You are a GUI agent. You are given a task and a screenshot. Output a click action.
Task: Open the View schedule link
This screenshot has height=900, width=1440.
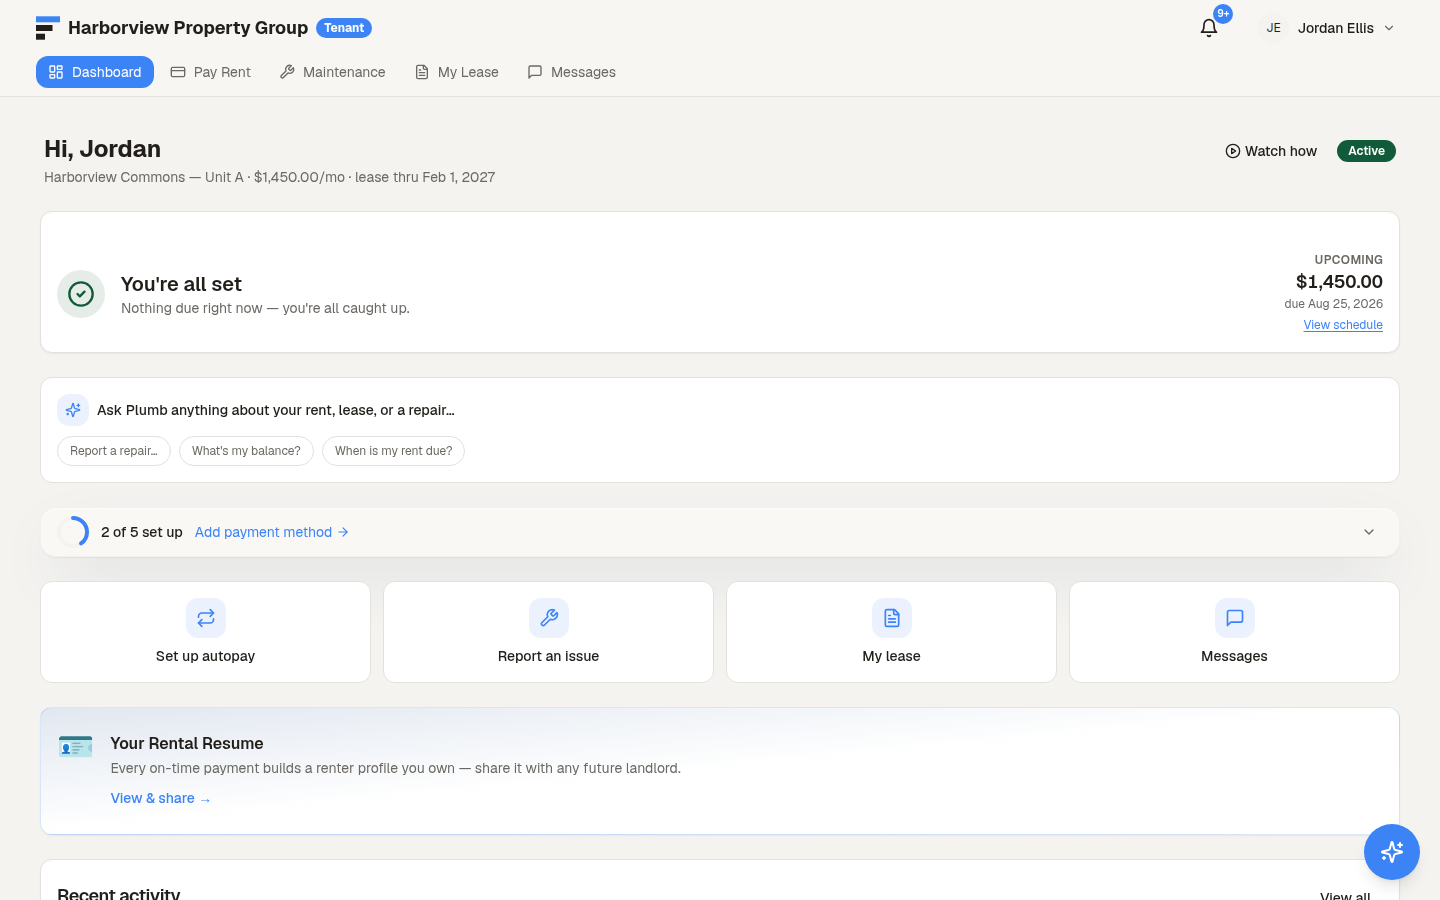pyautogui.click(x=1343, y=325)
